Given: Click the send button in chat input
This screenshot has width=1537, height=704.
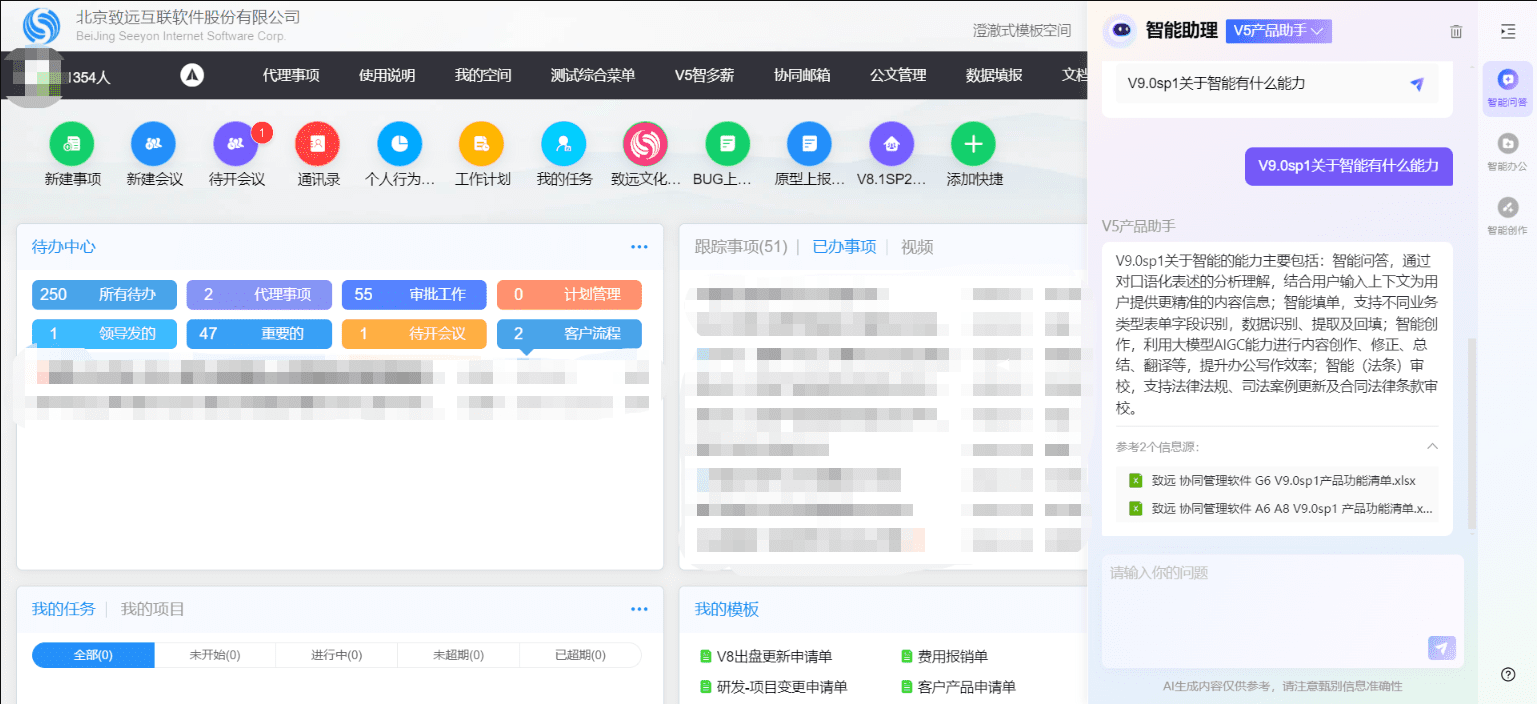Looking at the screenshot, I should [1441, 648].
